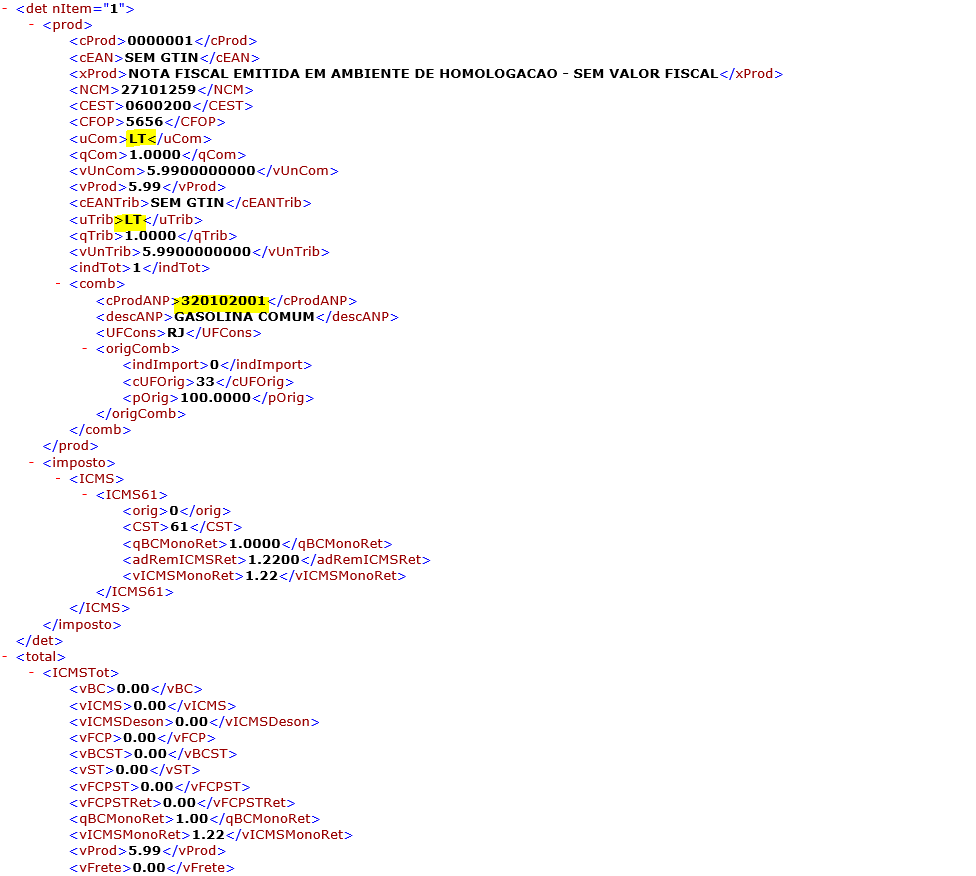Click the vFrete value 0.00
This screenshot has width=976, height=876.
[149, 868]
